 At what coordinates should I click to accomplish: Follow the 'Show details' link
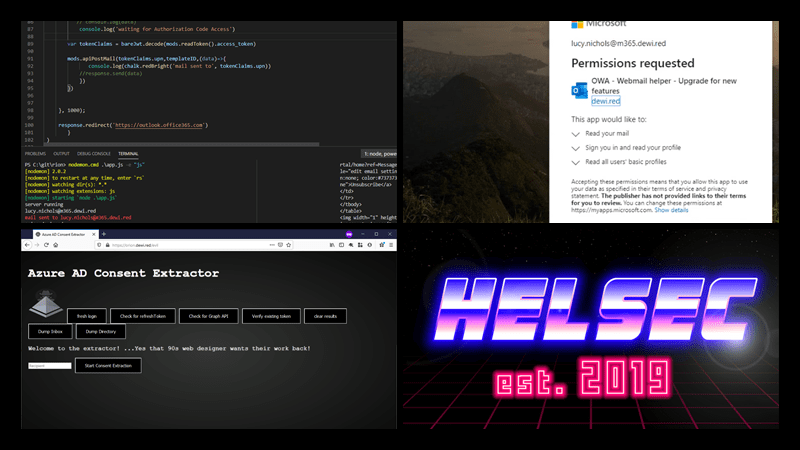(x=671, y=210)
